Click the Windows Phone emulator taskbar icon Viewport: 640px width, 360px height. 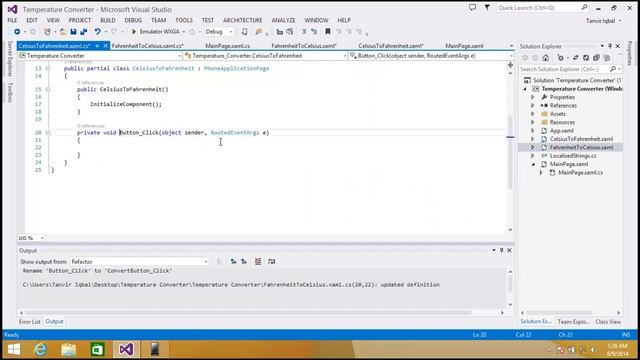pos(154,349)
